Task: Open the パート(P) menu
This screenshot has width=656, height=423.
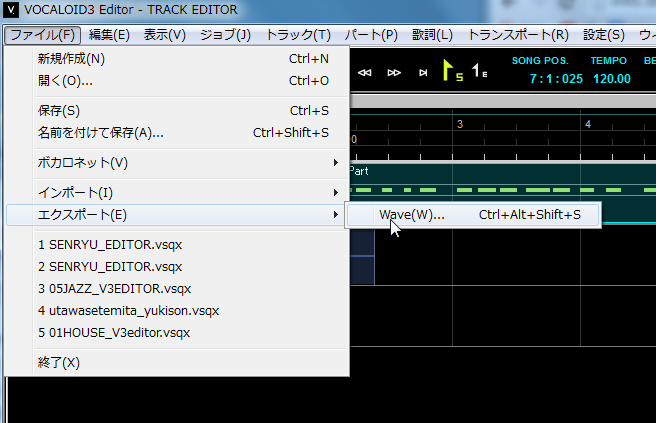Action: [x=371, y=35]
